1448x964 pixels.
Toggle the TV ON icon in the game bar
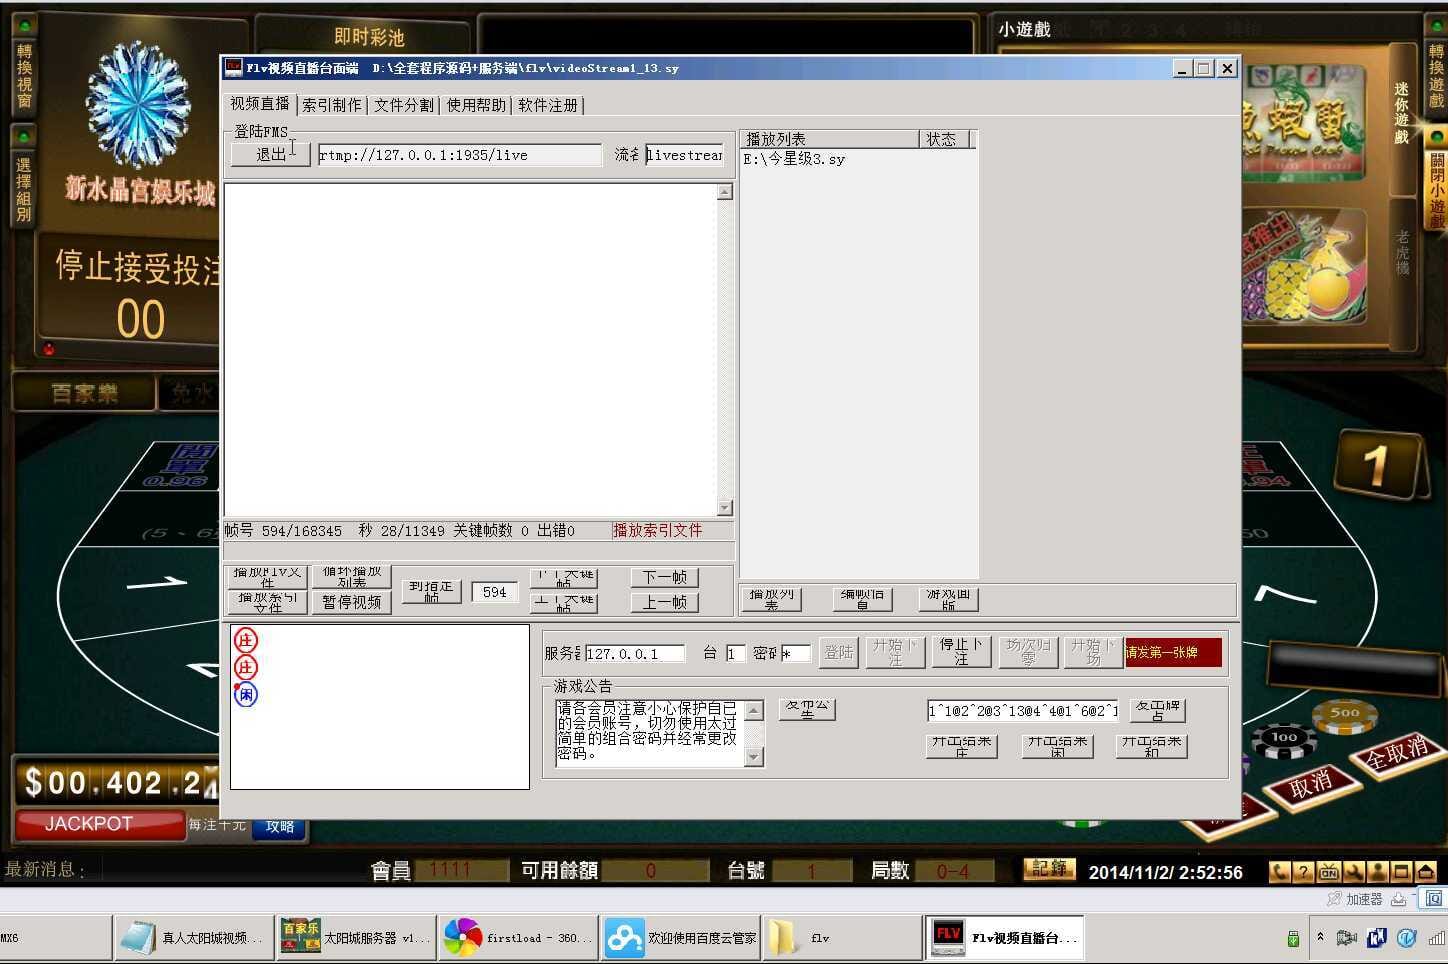pyautogui.click(x=1328, y=872)
